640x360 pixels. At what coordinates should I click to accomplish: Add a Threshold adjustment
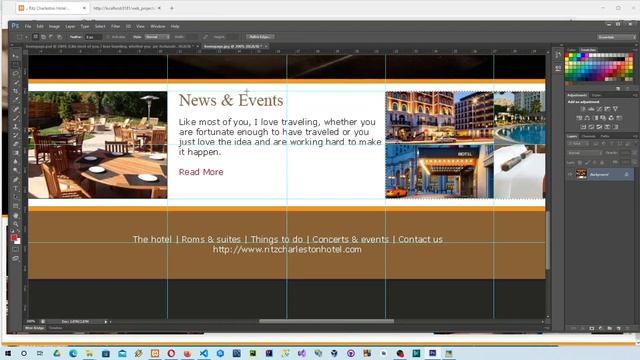(x=599, y=127)
